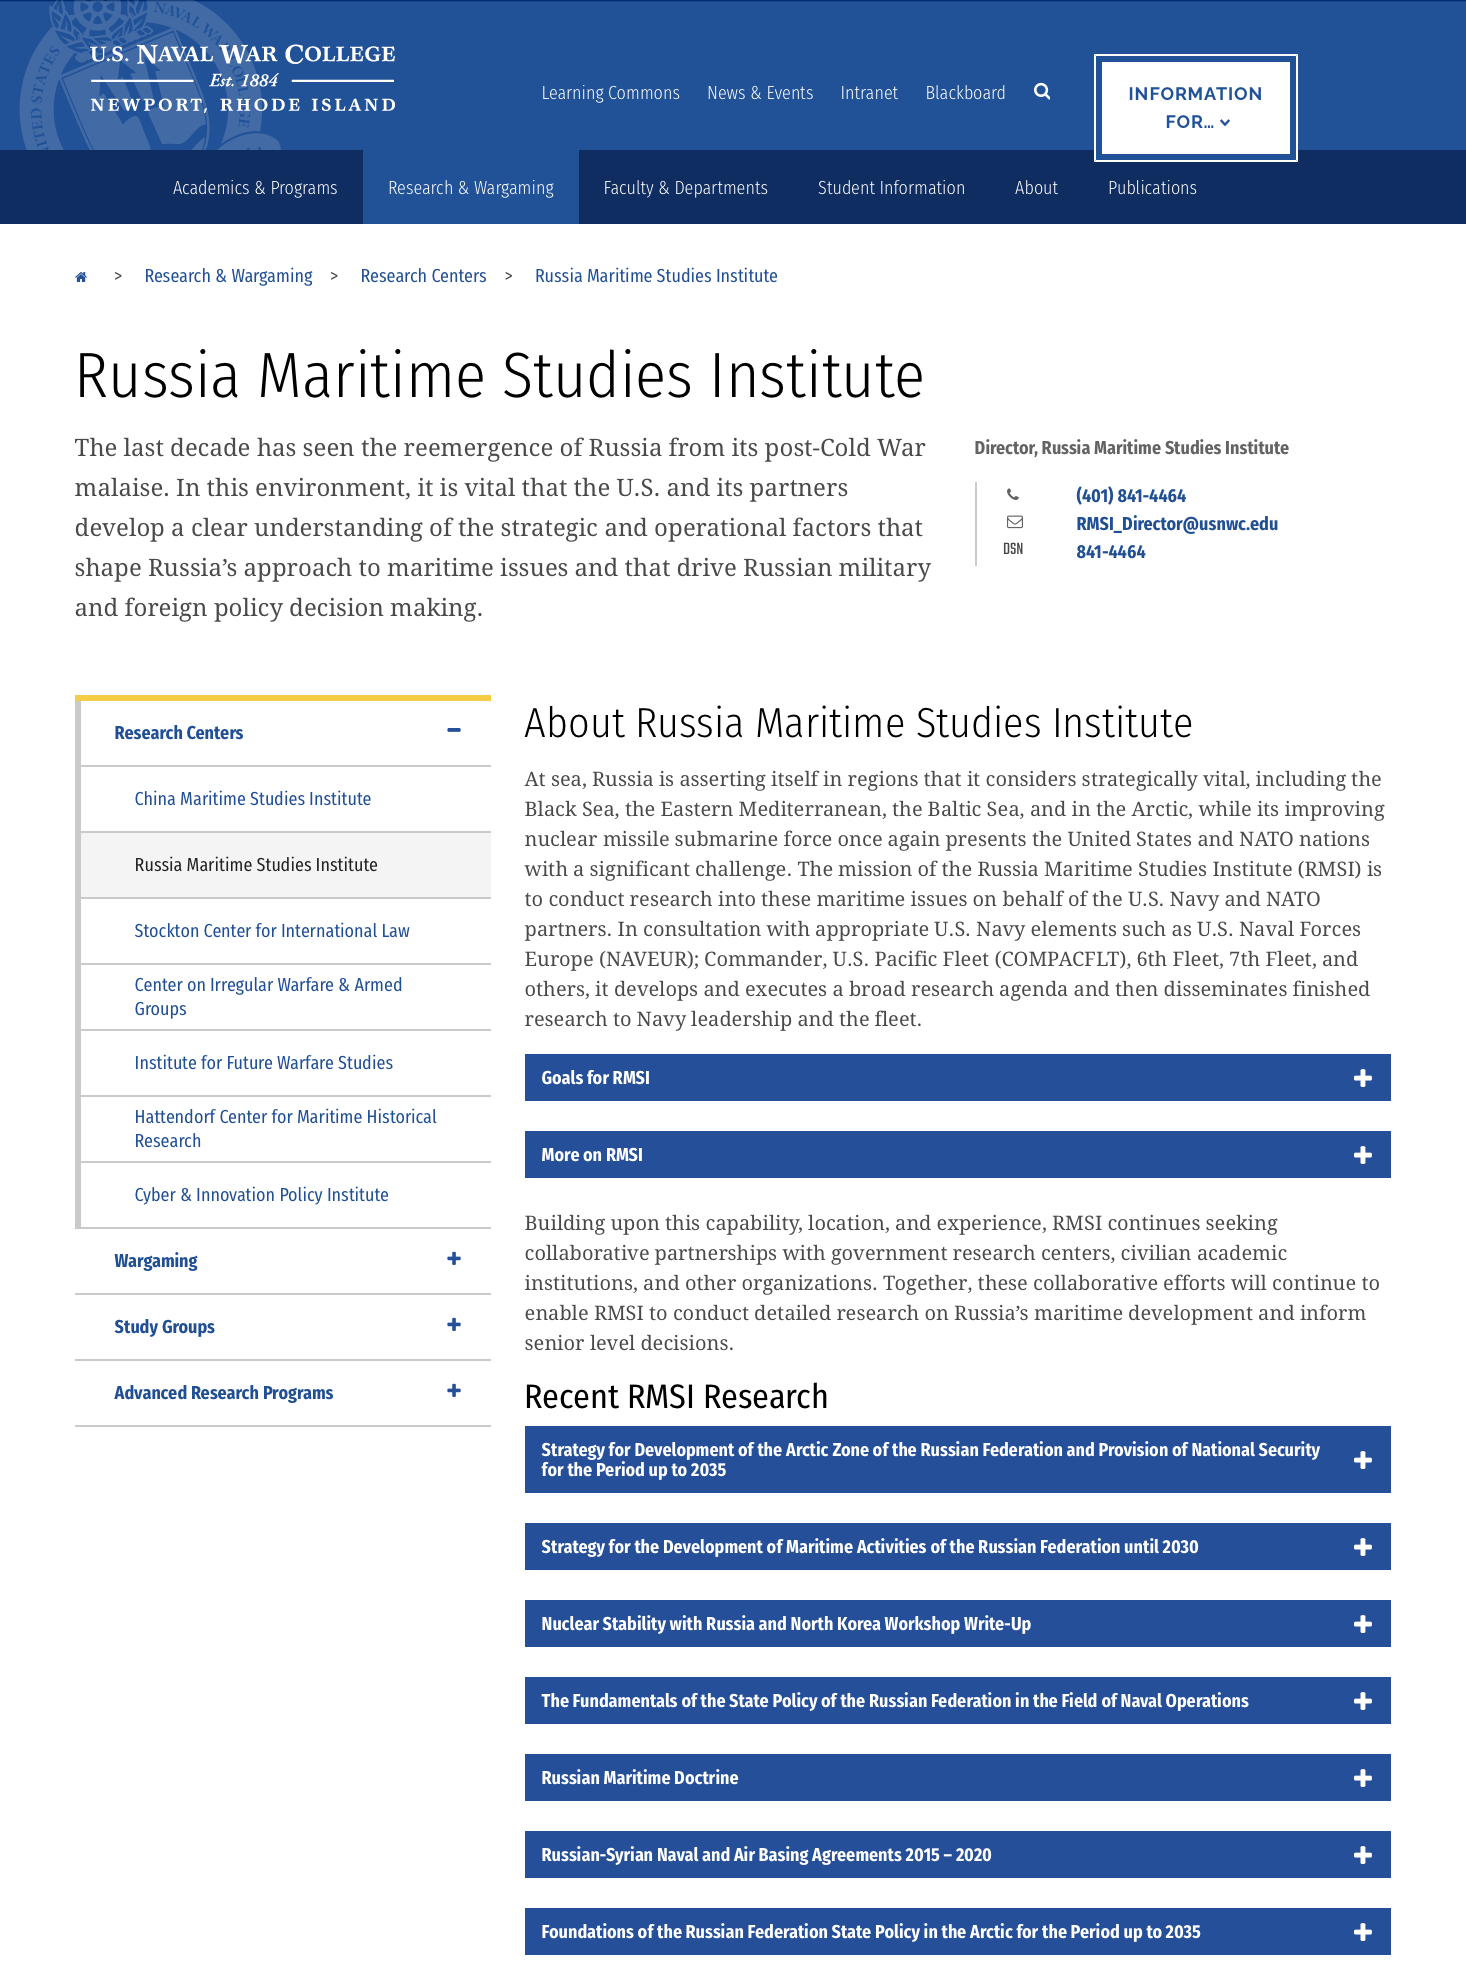Expand the Advanced Research Programs sidebar section

pyautogui.click(x=283, y=1393)
